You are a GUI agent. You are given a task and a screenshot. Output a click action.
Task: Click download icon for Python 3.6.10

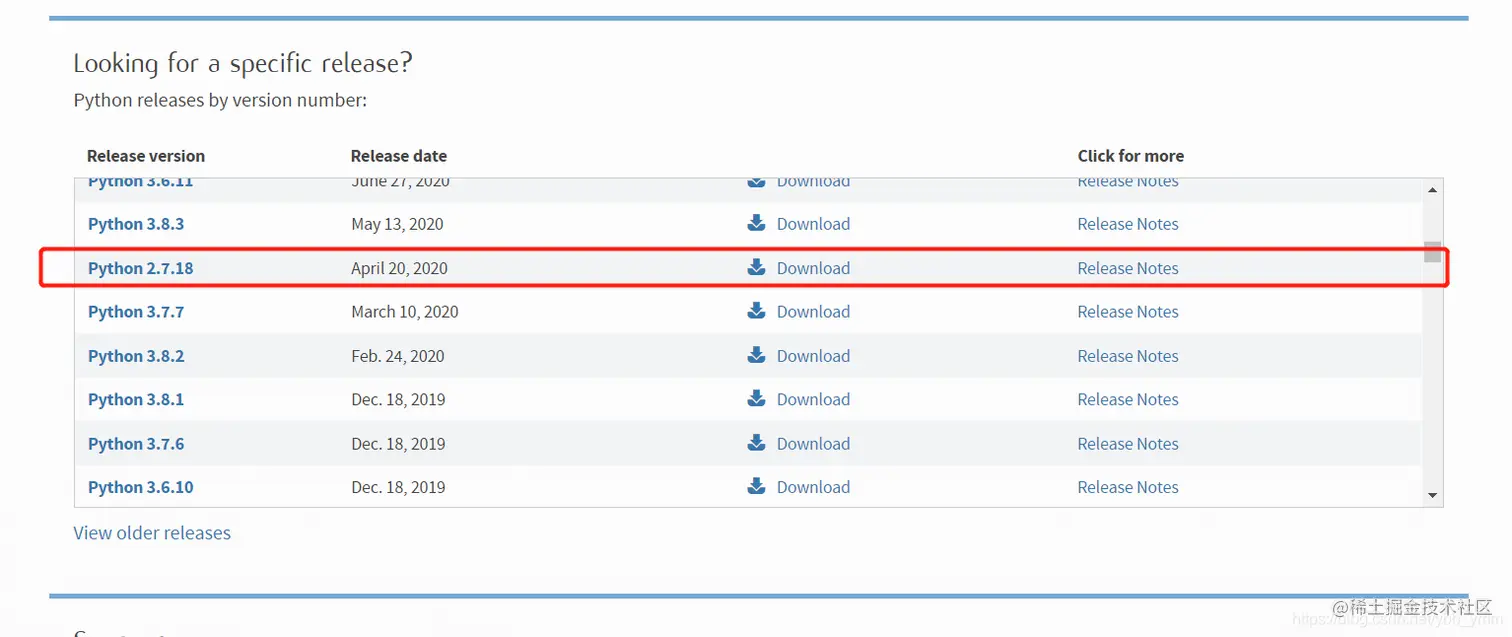click(756, 486)
